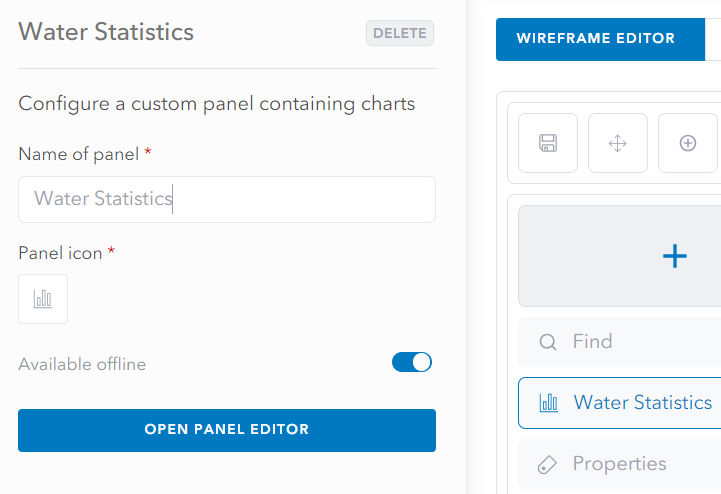Click the circled plus add icon
The height and width of the screenshot is (494, 721).
687,143
